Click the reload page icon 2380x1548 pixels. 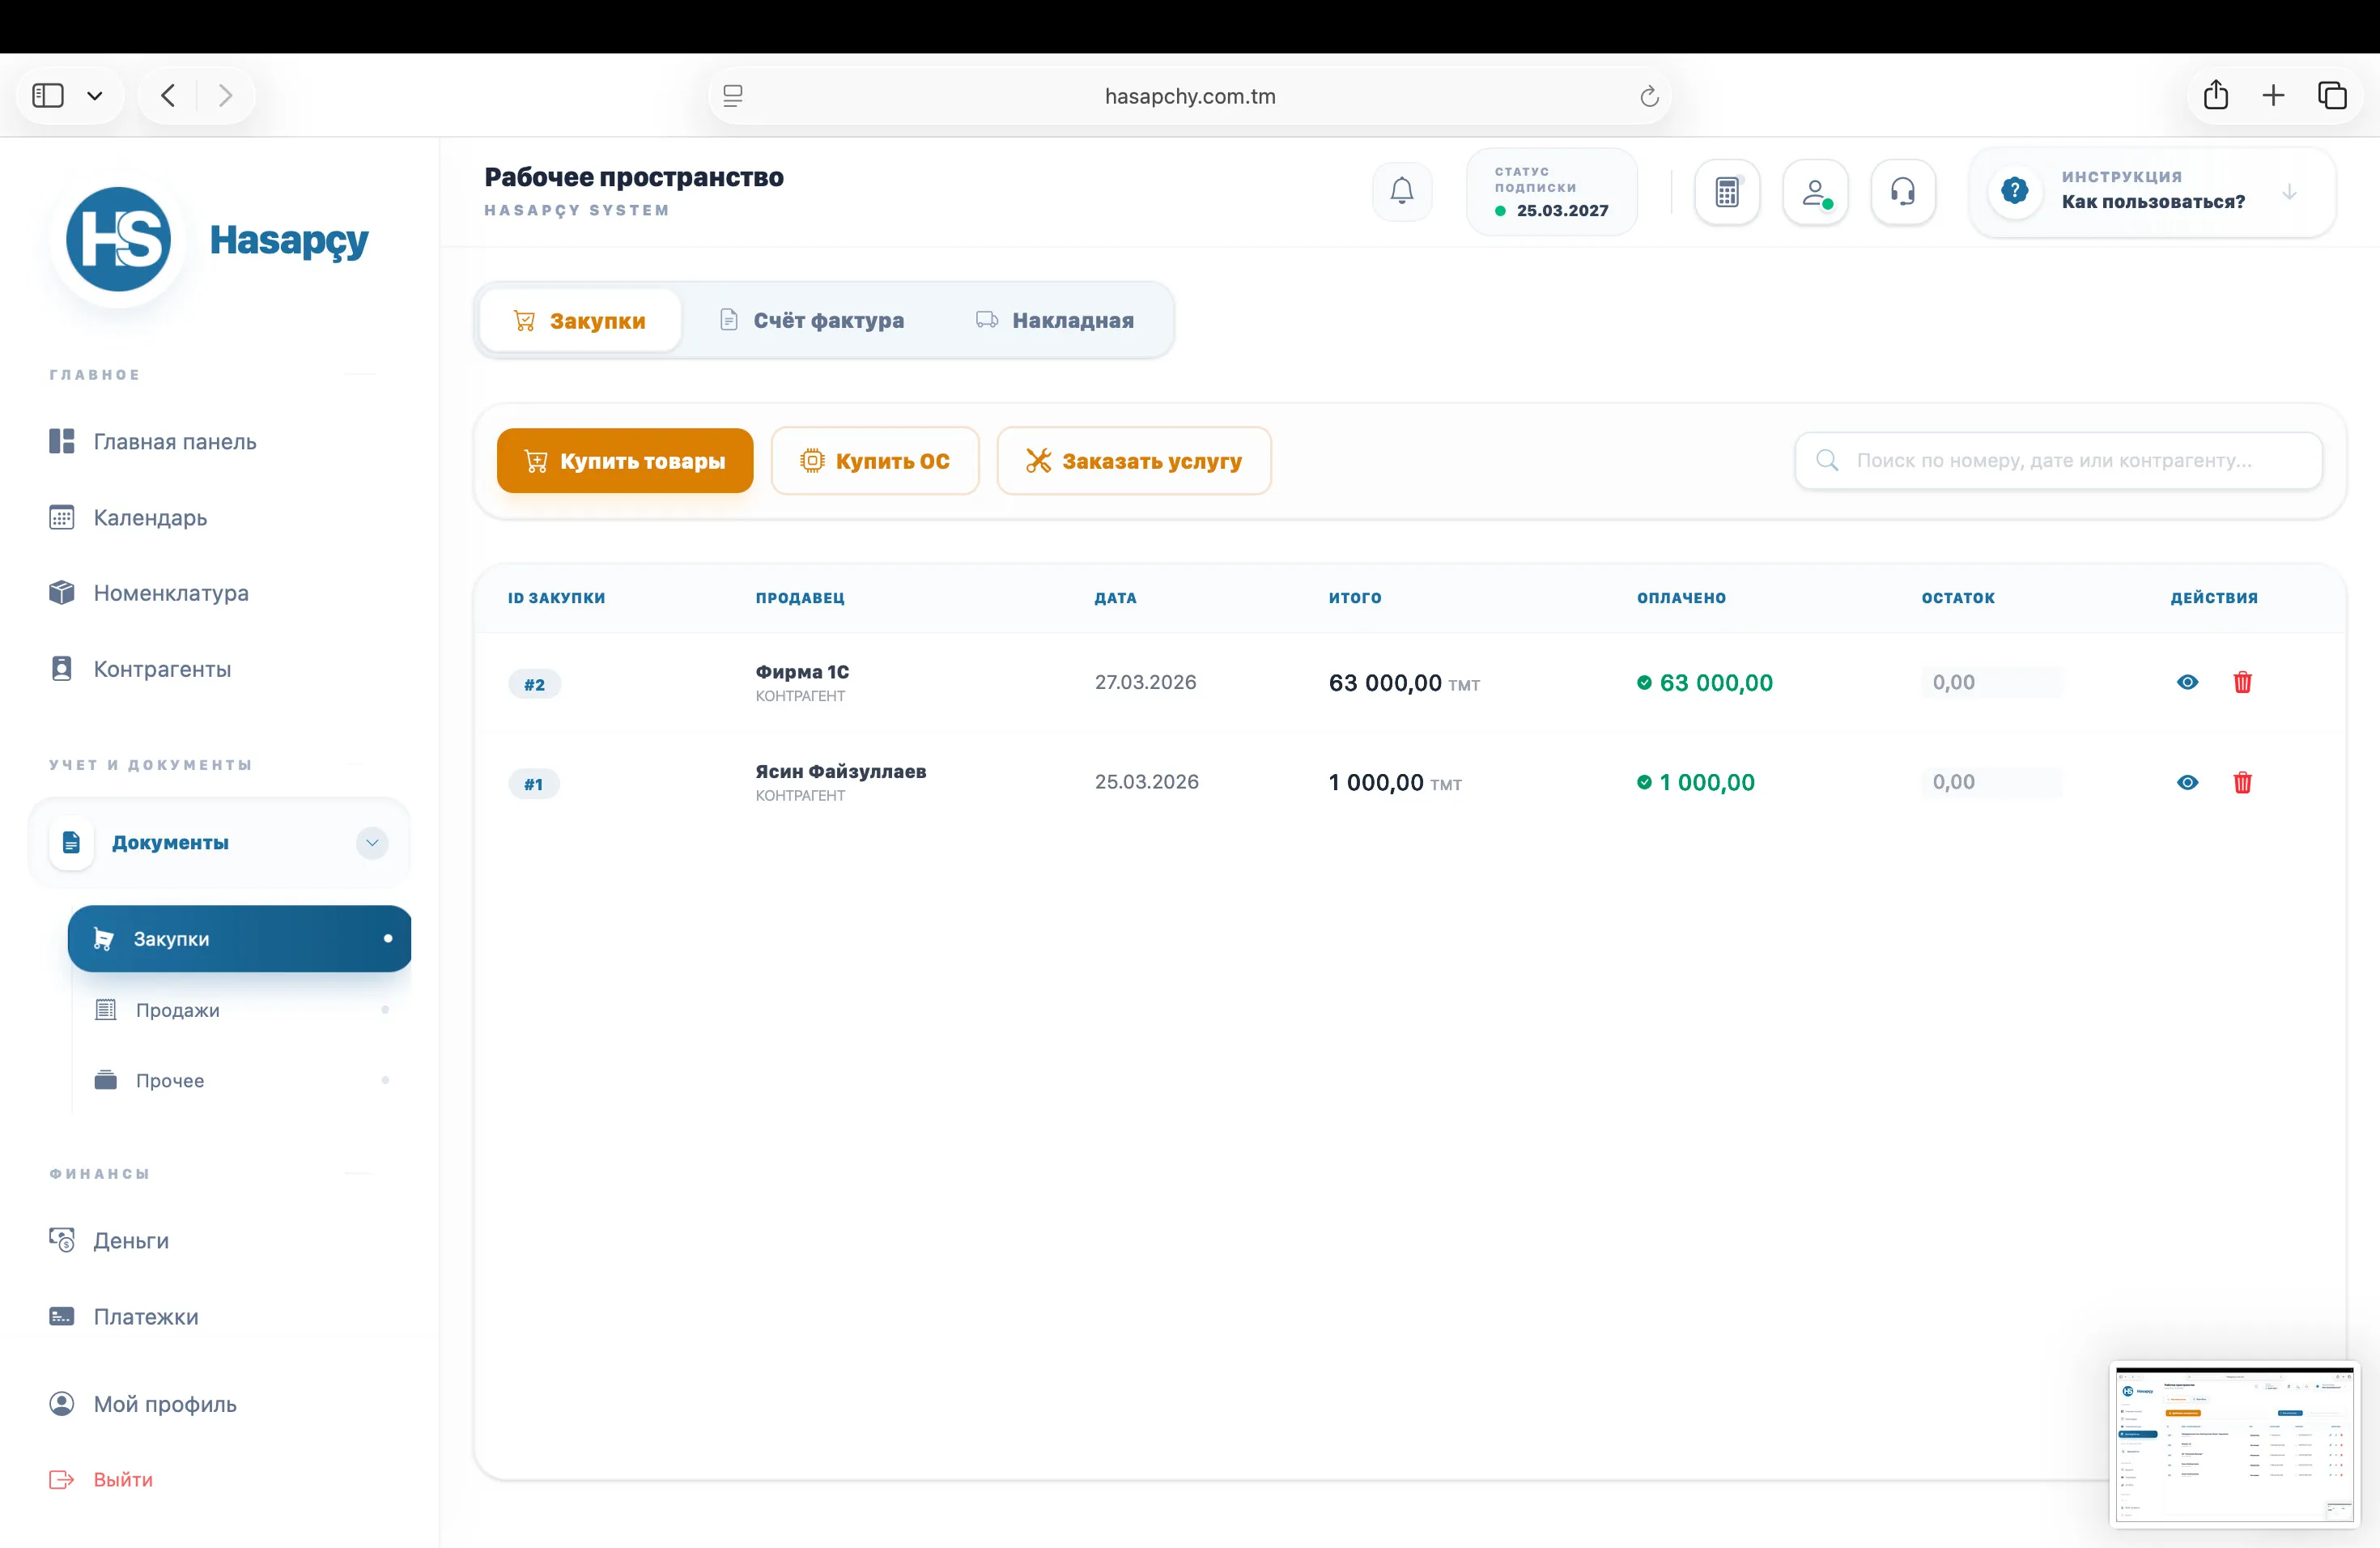point(1649,96)
